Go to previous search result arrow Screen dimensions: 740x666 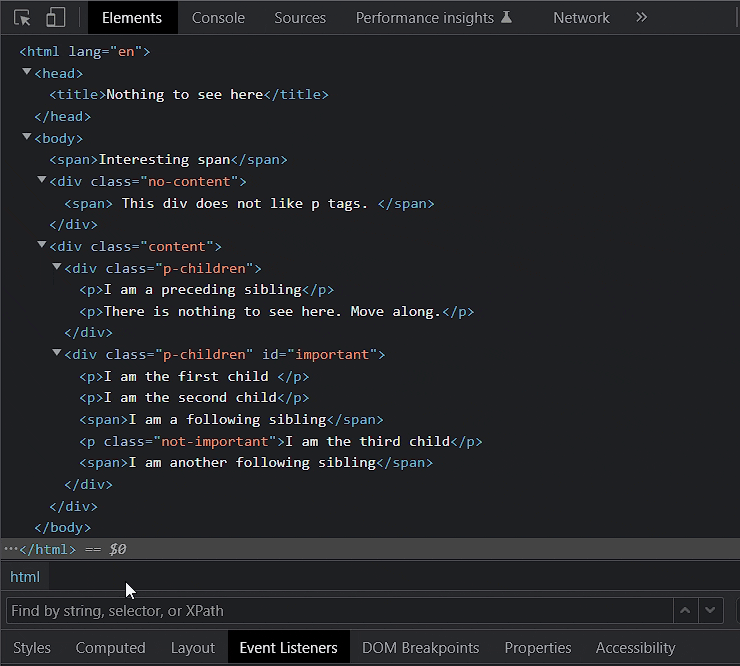[x=685, y=610]
